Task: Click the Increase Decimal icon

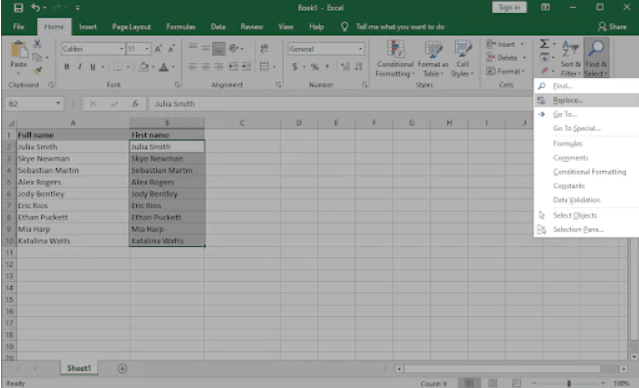Action: (345, 67)
